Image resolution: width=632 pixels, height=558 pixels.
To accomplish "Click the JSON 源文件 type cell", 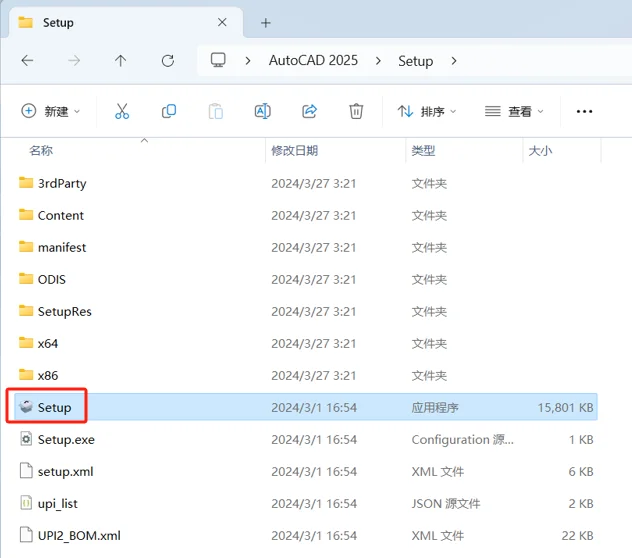I will (x=446, y=504).
